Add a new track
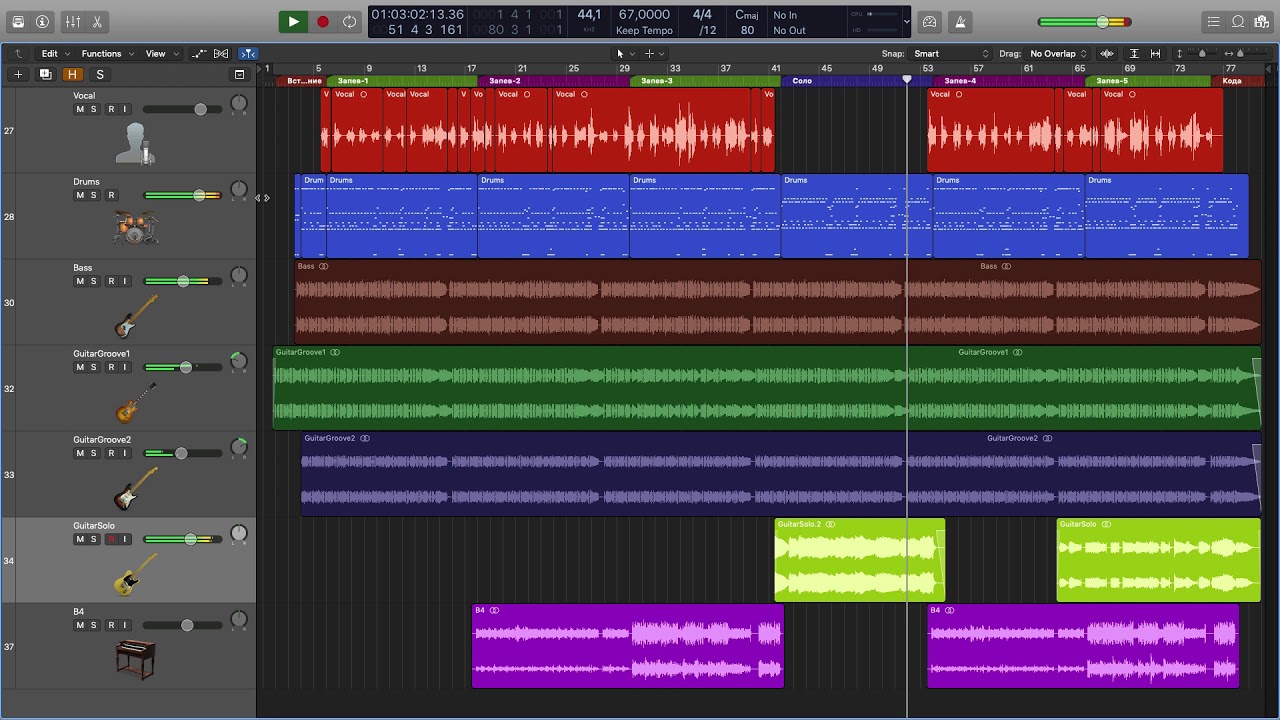1280x720 pixels. [18, 74]
